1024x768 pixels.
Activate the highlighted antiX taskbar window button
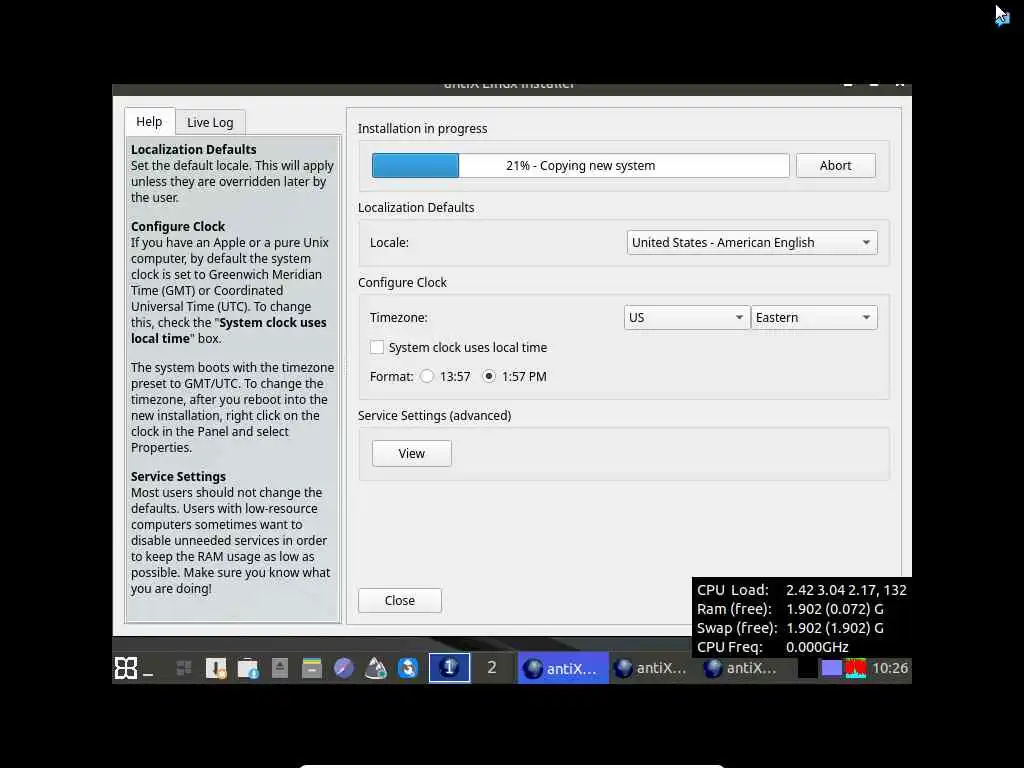[563, 667]
